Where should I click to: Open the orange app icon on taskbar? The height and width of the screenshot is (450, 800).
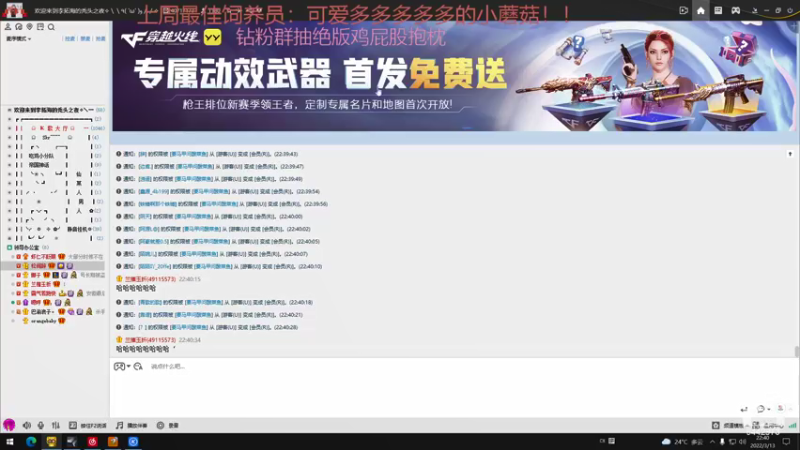[113, 442]
